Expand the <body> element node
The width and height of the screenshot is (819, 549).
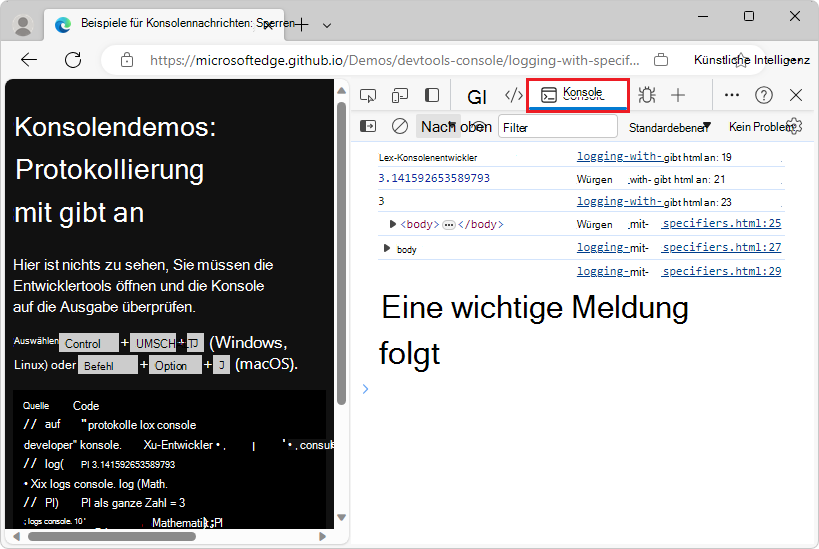[x=392, y=224]
